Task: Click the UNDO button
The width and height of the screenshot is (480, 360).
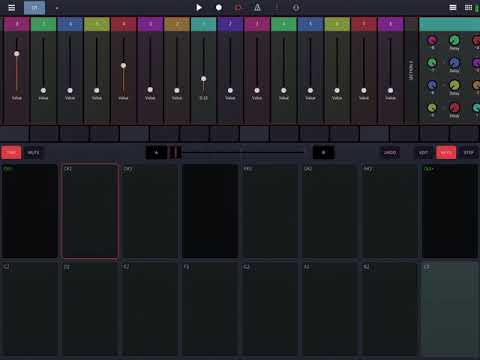Action: pyautogui.click(x=390, y=153)
